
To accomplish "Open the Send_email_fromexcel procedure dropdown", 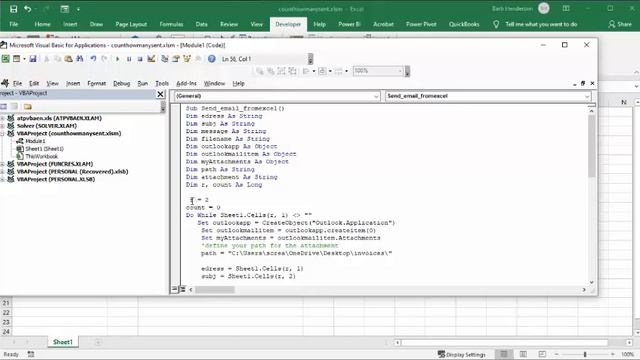I will 587,96.
